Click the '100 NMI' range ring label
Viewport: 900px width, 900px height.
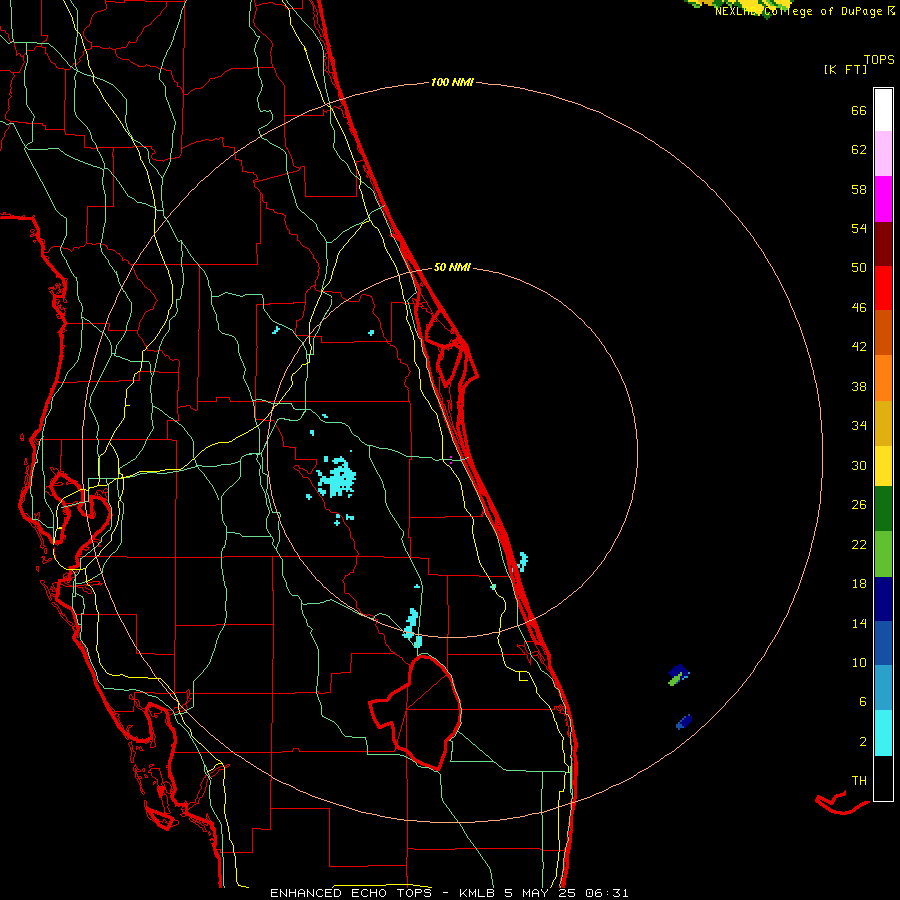(x=452, y=83)
